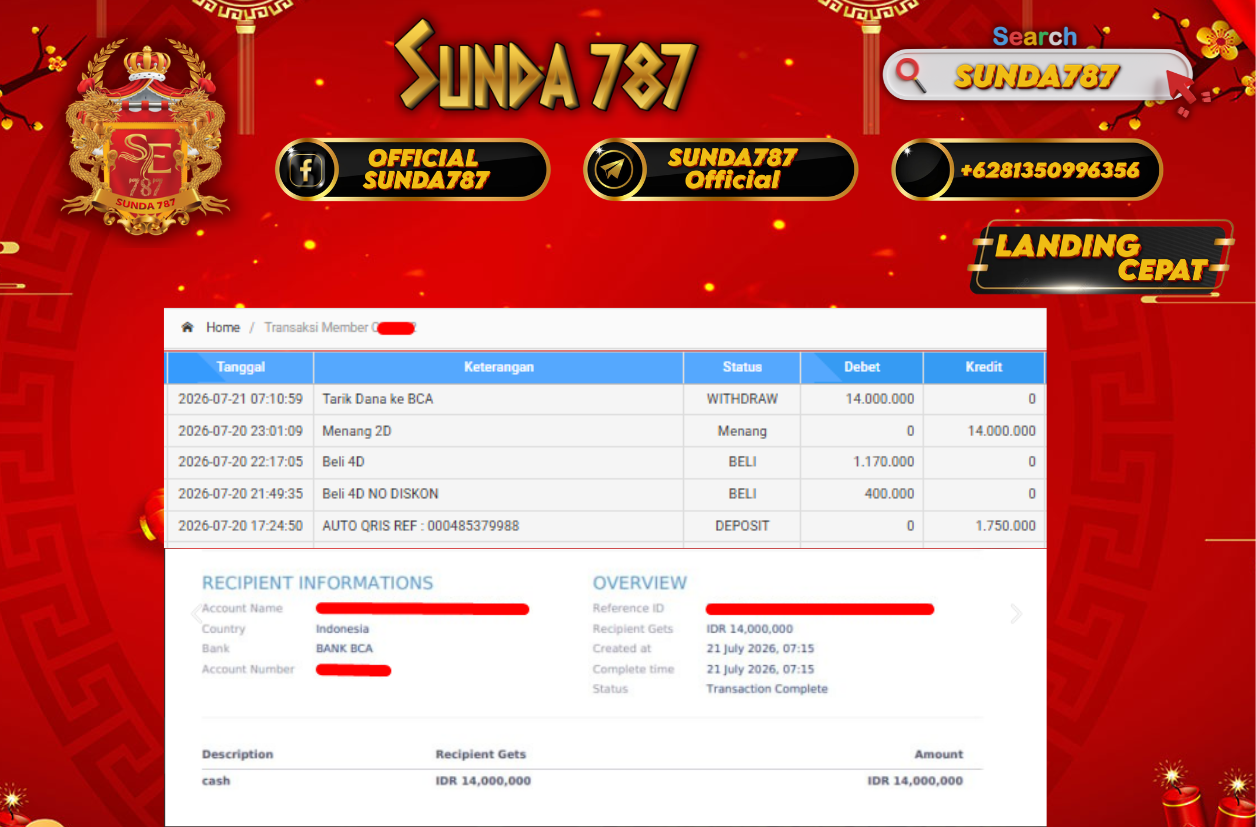
Task: Click the Menang status cell
Action: 742,431
